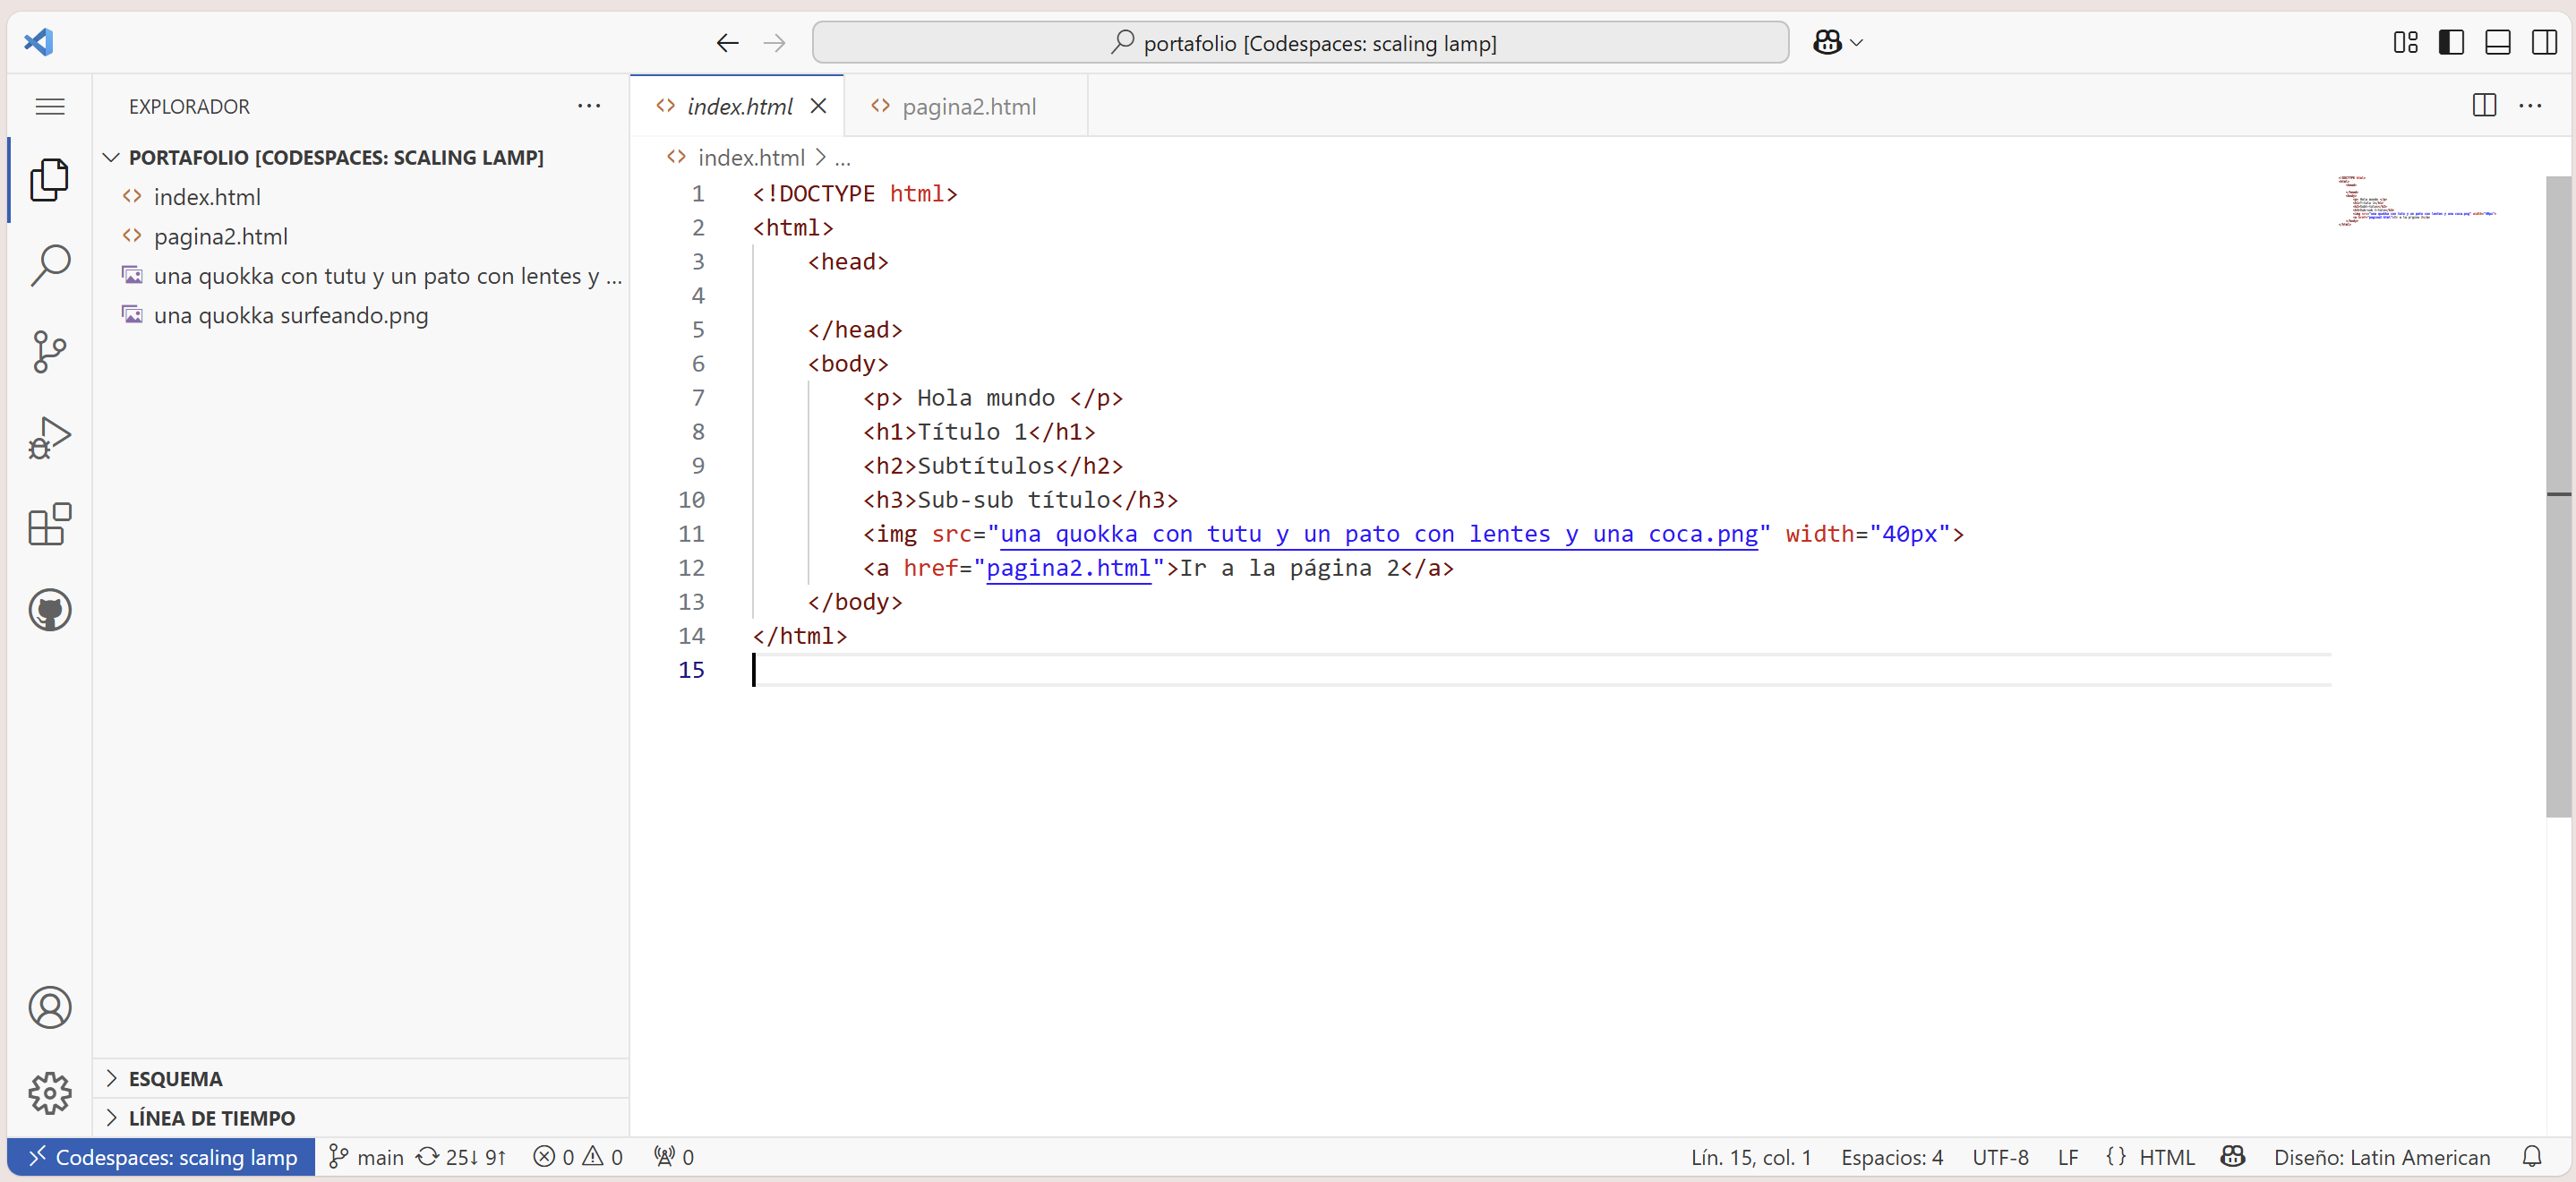Open the Search view in activity bar
This screenshot has height=1182, width=2576.
pos(50,266)
